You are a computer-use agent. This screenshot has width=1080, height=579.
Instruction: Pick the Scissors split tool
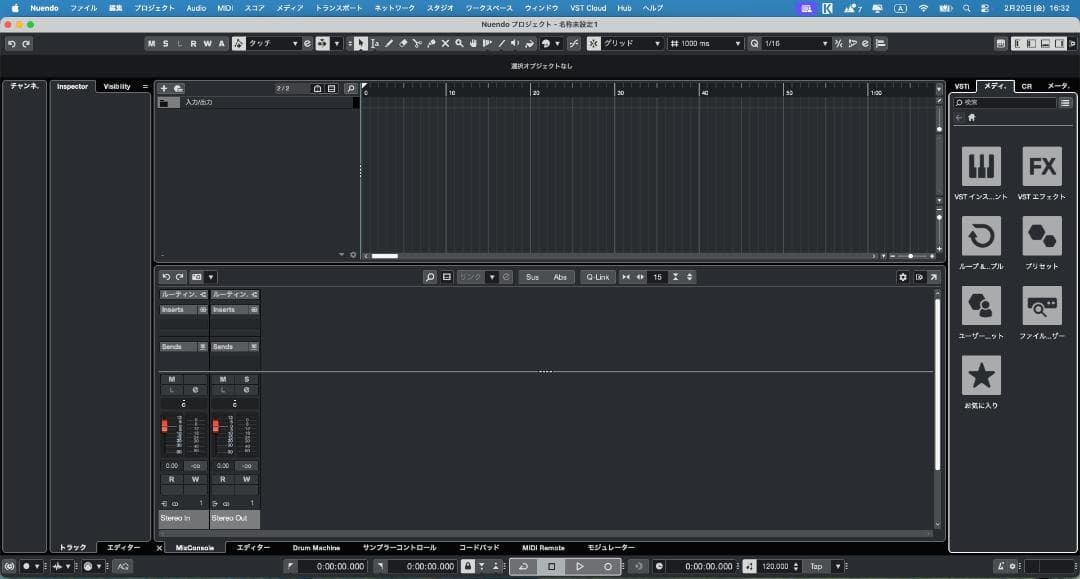point(417,44)
